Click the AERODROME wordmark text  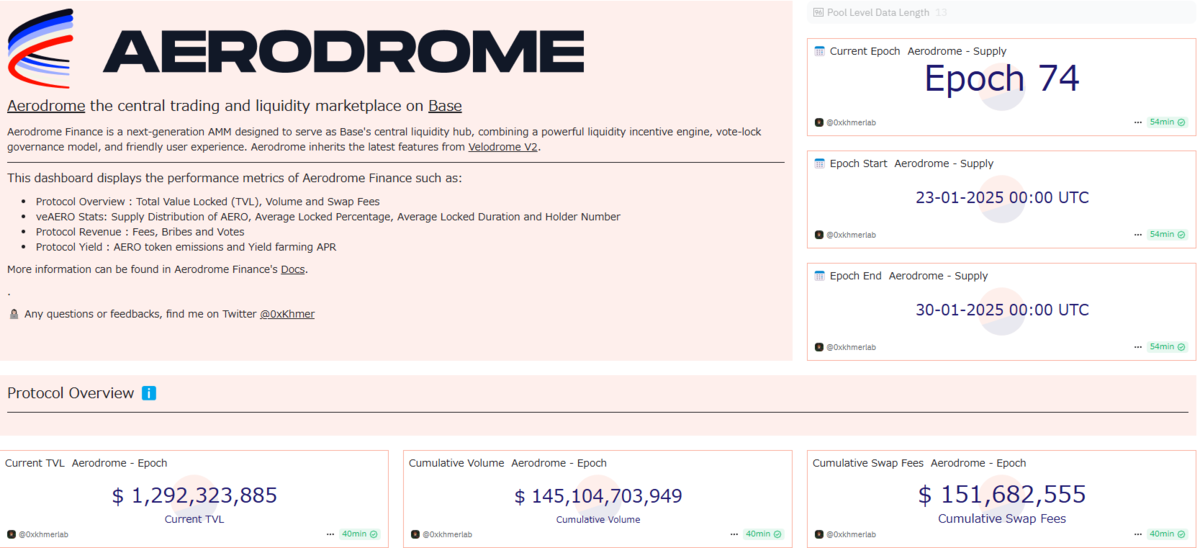(x=343, y=50)
